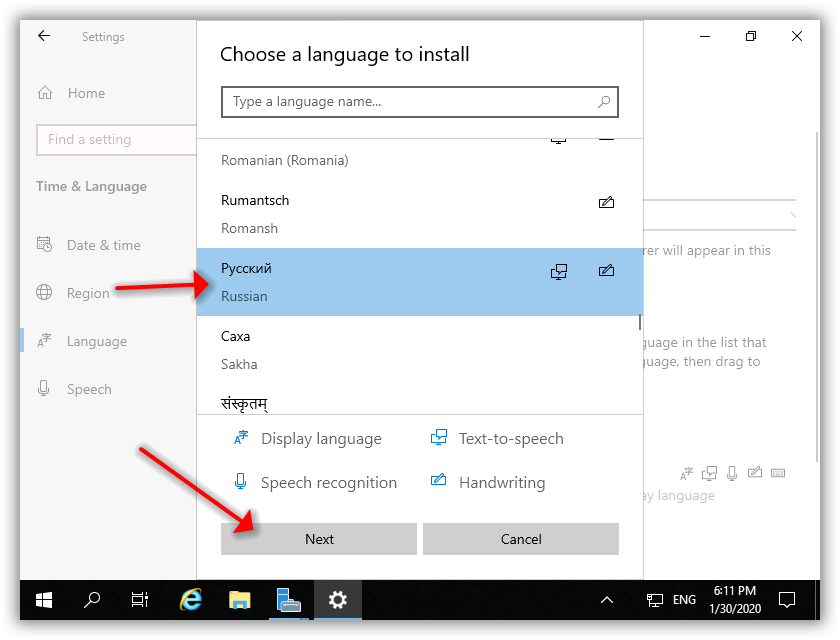Click the language list scrollbar thumb

[x=640, y=322]
